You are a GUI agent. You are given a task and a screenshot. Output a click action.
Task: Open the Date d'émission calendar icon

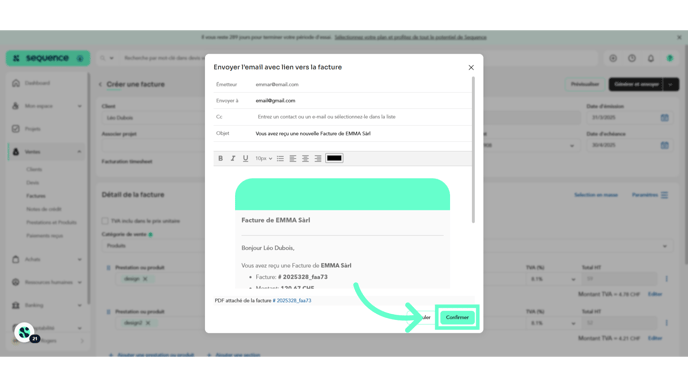pyautogui.click(x=664, y=118)
